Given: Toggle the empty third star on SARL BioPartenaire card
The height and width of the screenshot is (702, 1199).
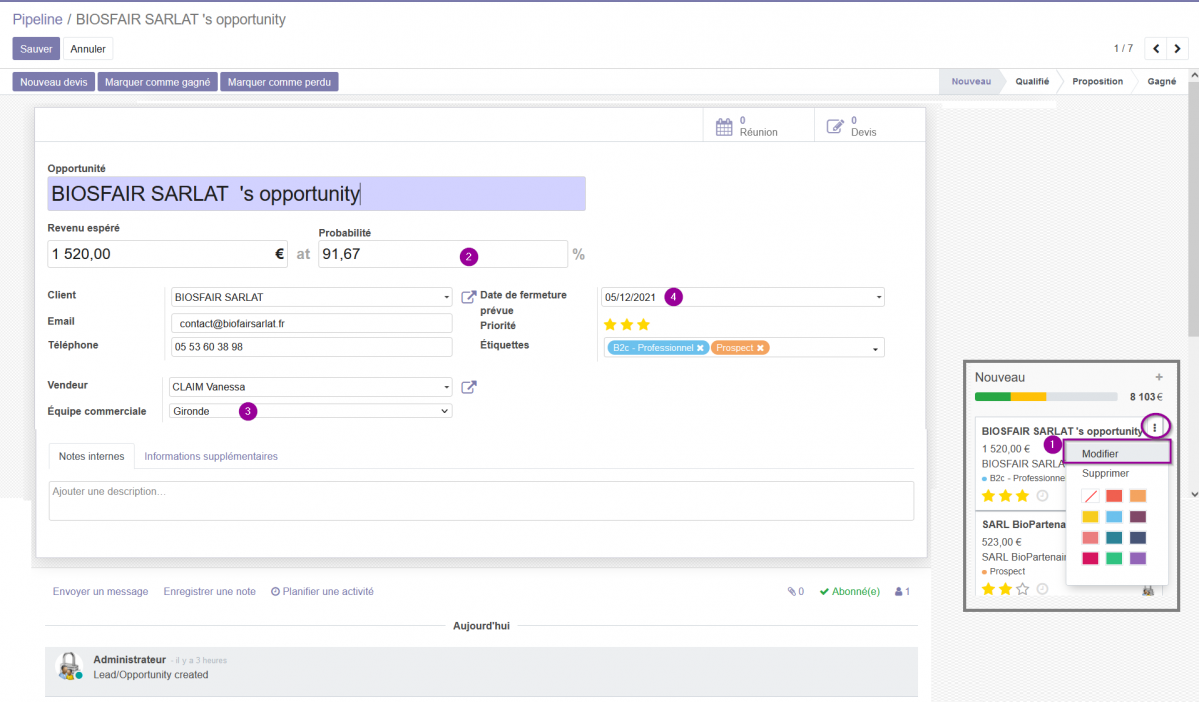Looking at the screenshot, I should 1022,589.
